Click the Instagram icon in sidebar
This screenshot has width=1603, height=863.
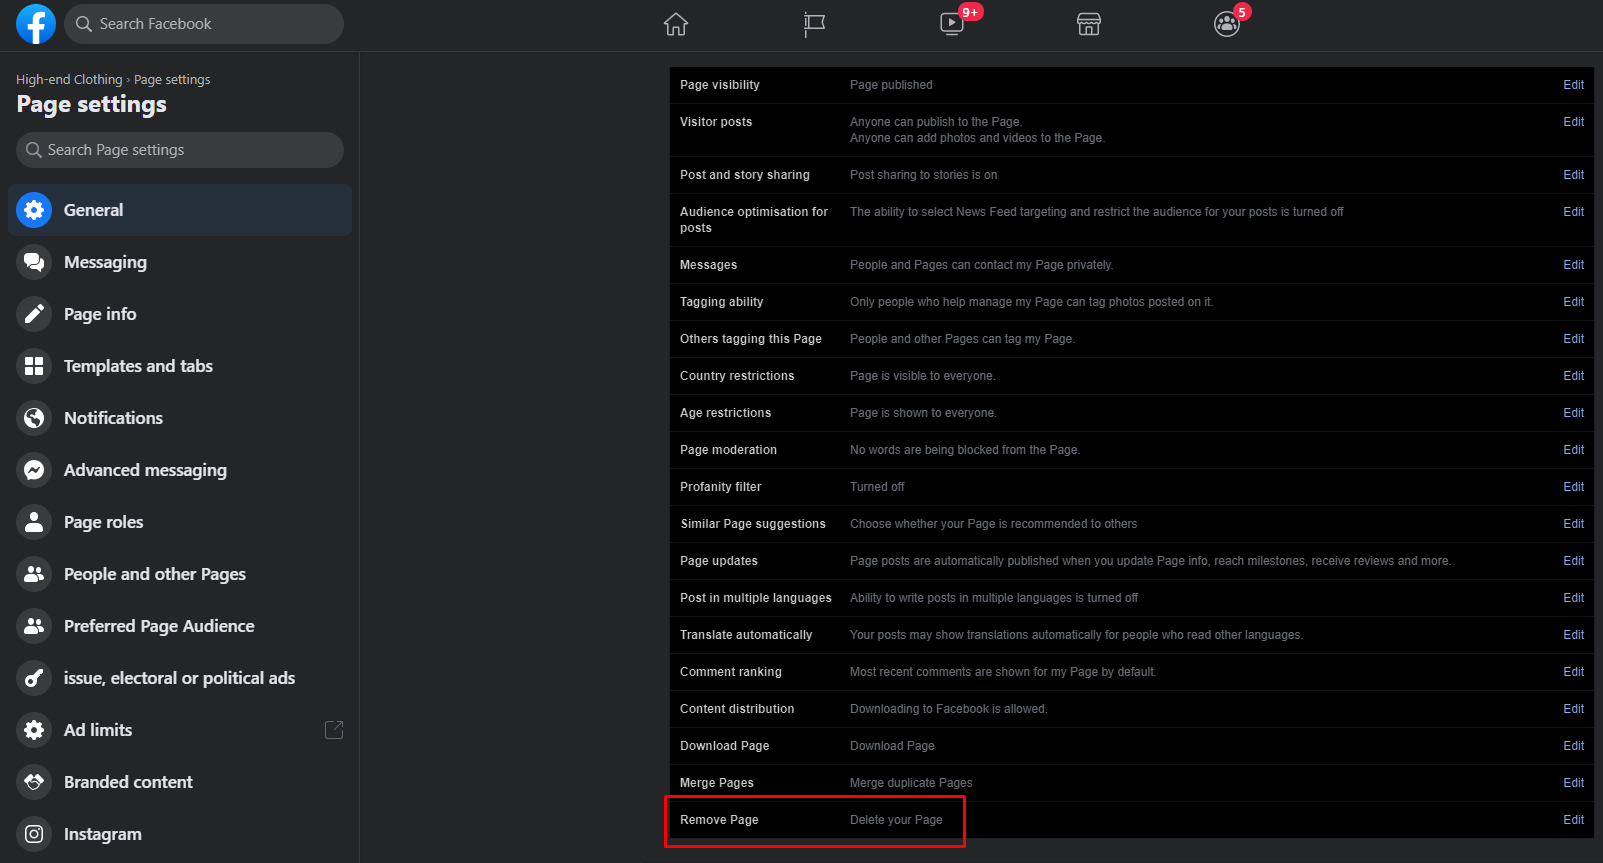point(34,834)
